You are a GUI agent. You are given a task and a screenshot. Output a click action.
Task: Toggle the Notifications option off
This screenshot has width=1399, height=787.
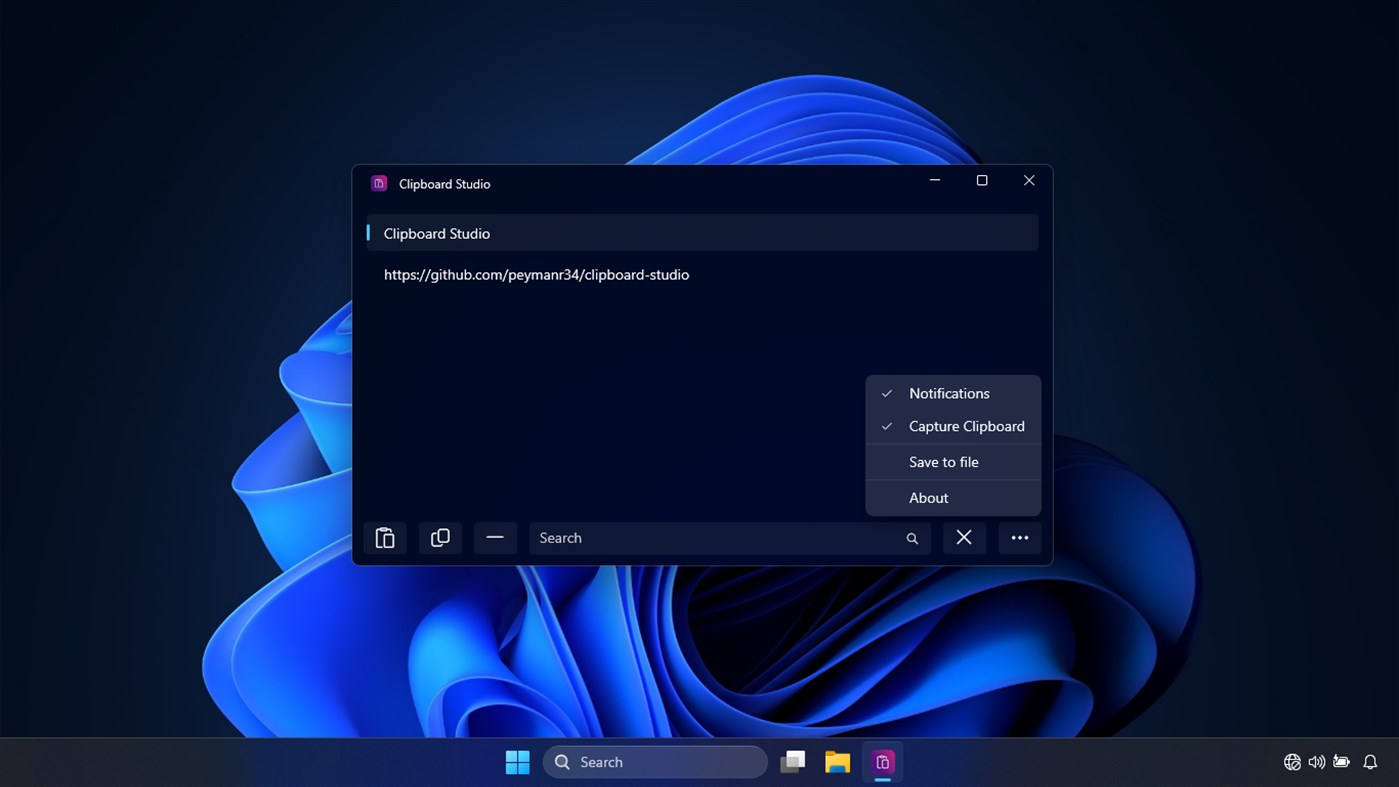[953, 393]
